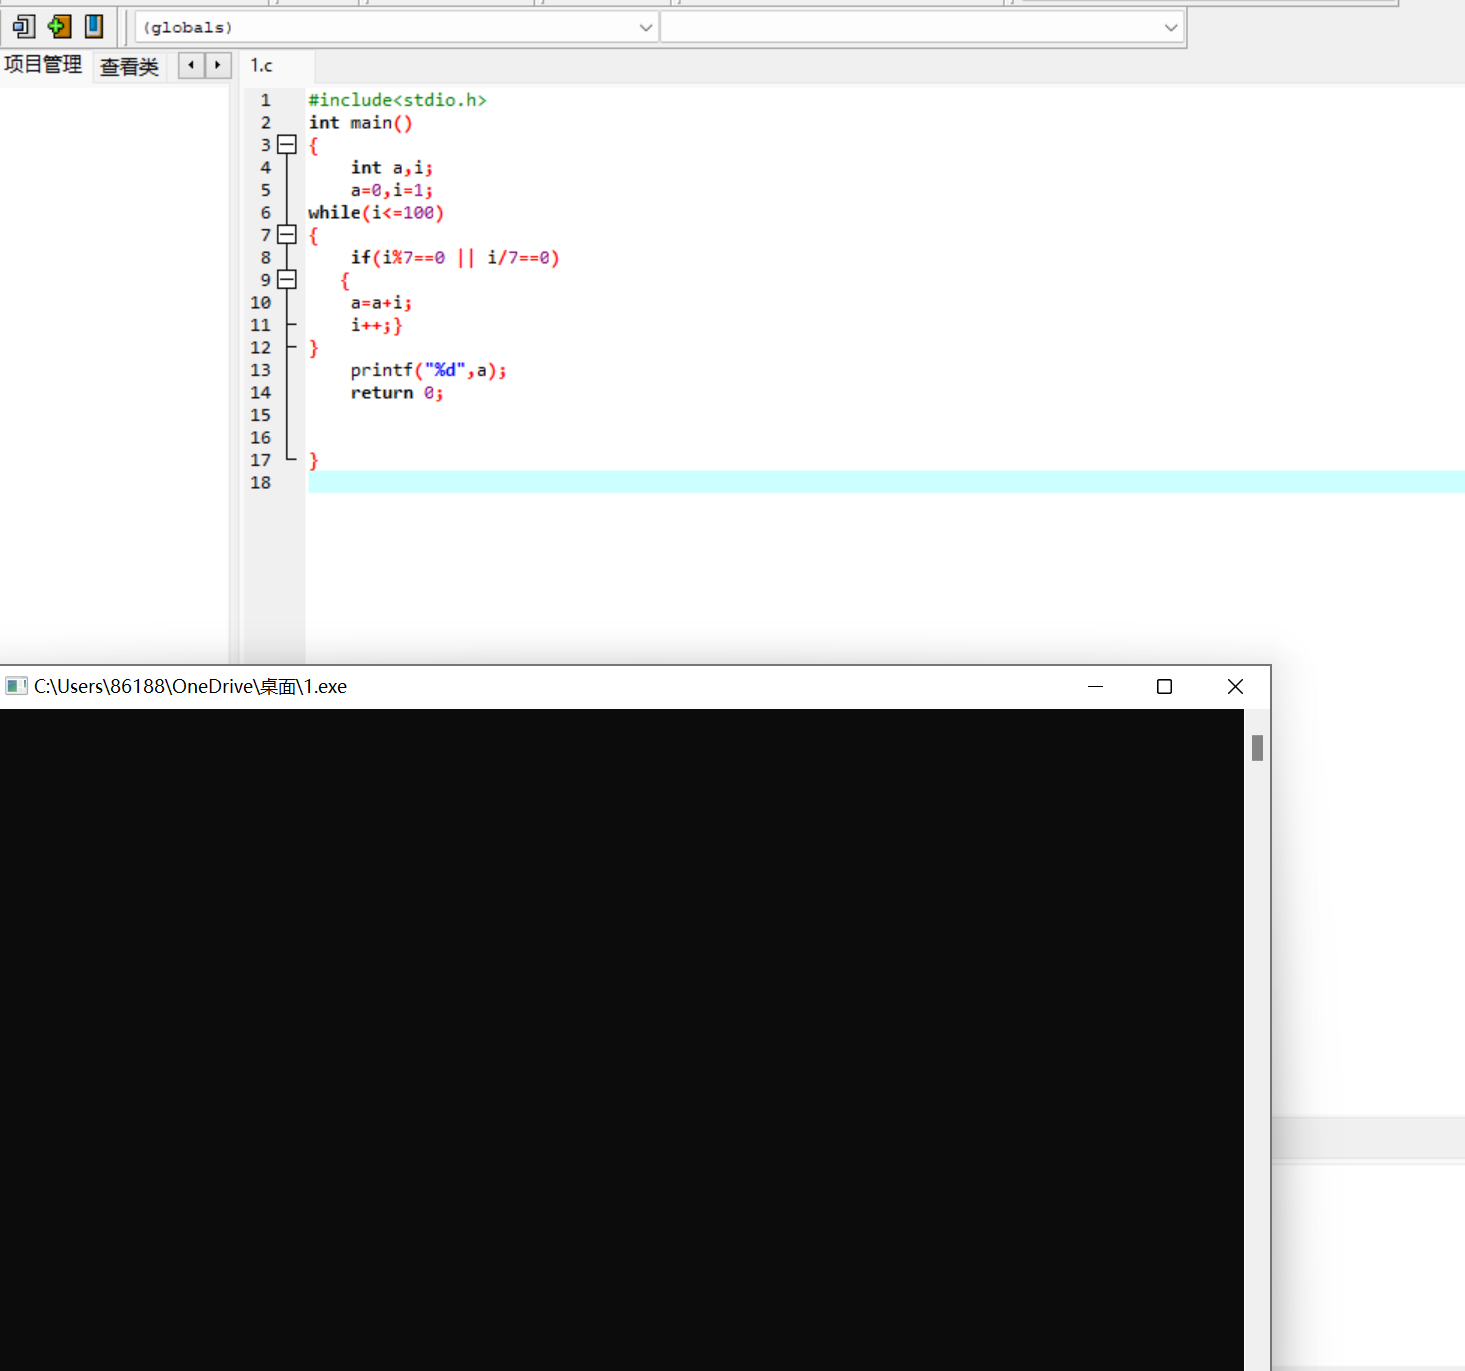Click the first toolbar icon with overlapping windows
Image resolution: width=1465 pixels, height=1371 pixels.
coord(24,27)
